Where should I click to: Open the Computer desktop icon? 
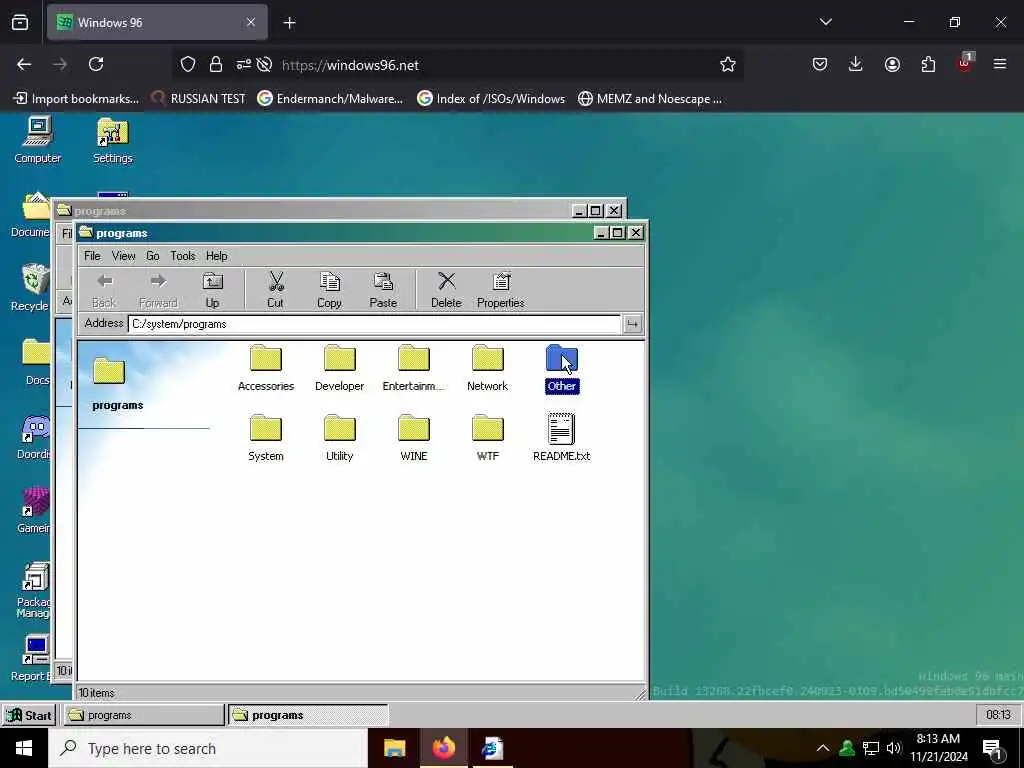(37, 140)
